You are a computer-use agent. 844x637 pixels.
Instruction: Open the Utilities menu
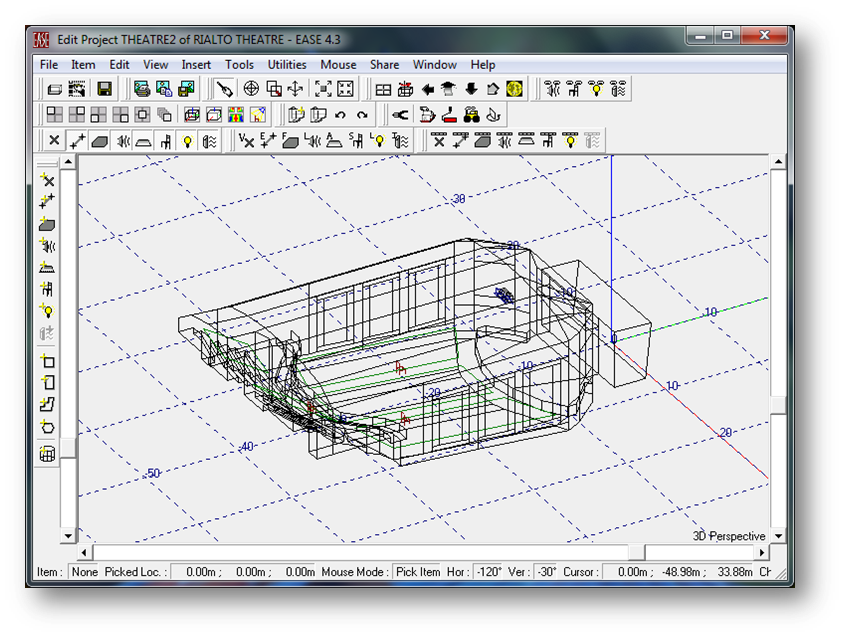click(287, 64)
